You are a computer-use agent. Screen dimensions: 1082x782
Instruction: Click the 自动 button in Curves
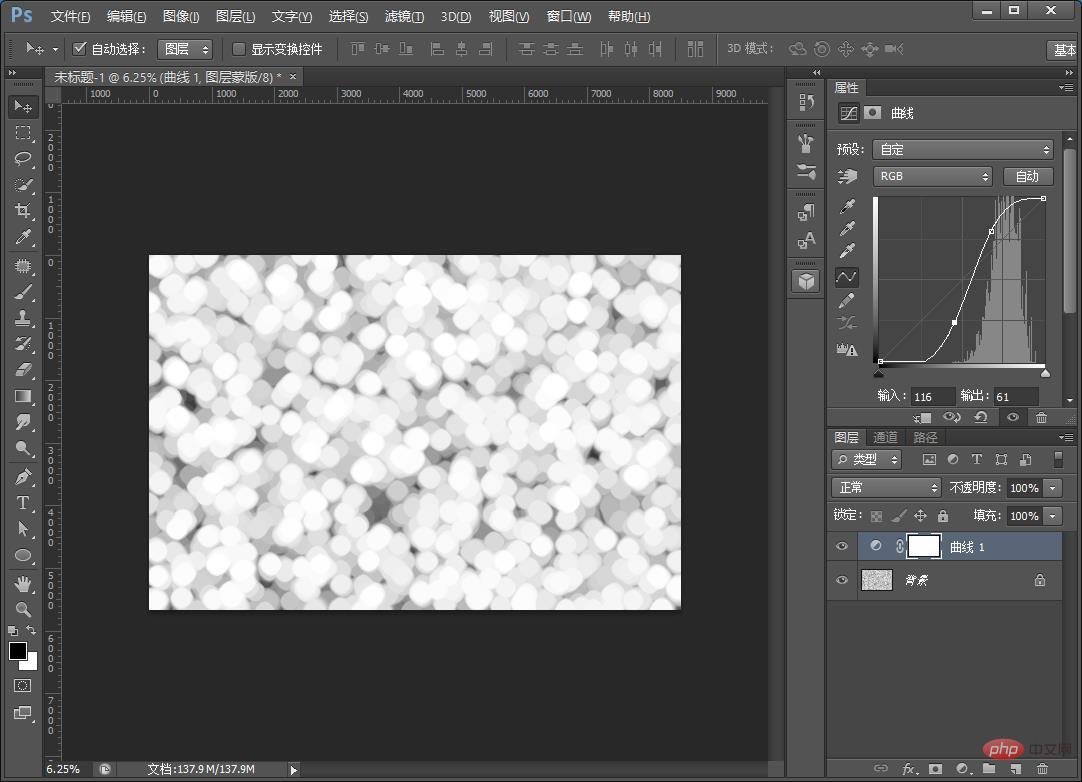click(x=1027, y=176)
